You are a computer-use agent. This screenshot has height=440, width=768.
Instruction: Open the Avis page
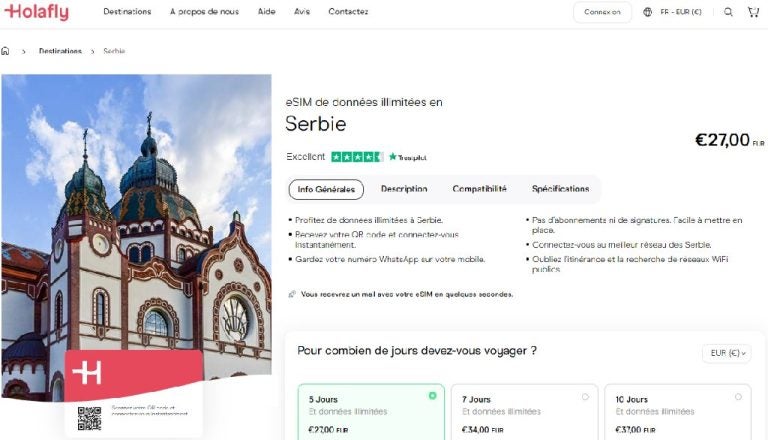click(x=302, y=11)
